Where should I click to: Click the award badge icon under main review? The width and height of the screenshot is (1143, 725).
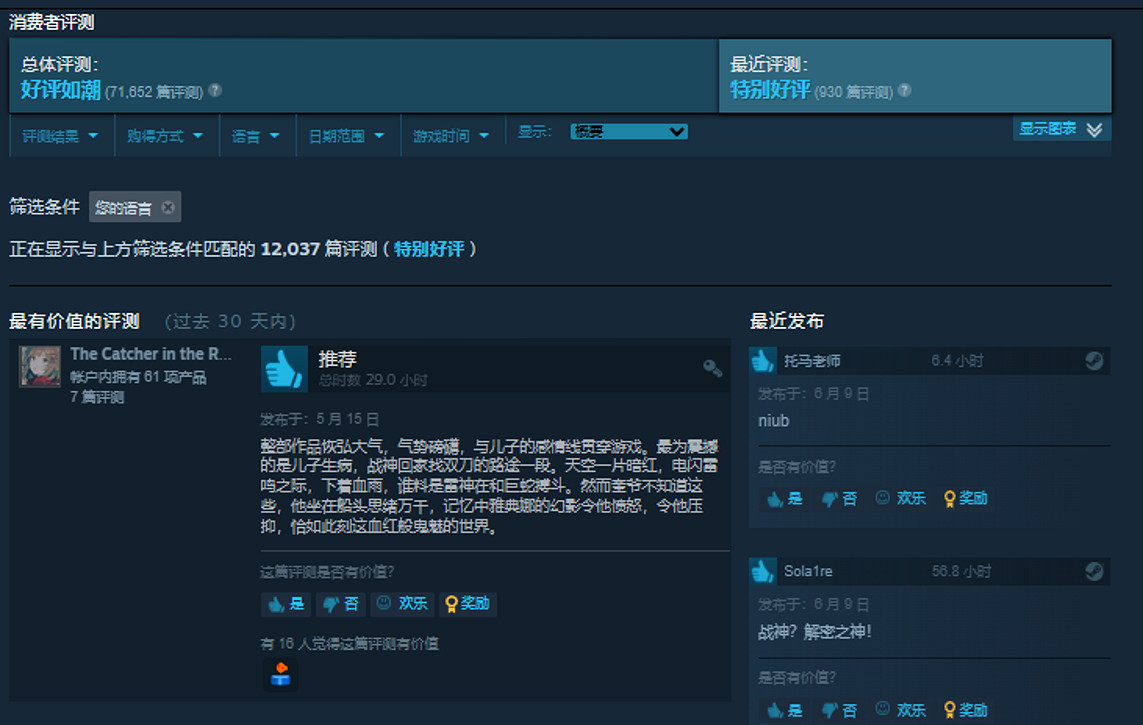click(x=280, y=674)
